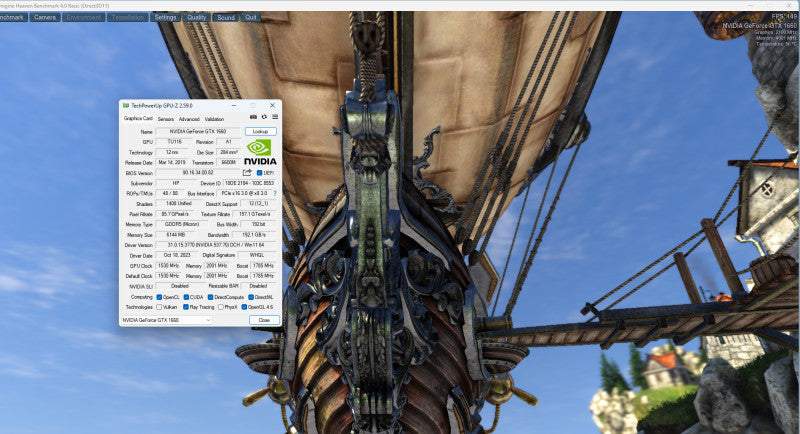Toggle the OpenGL 4.6 checkbox
The image size is (800, 434).
[244, 307]
